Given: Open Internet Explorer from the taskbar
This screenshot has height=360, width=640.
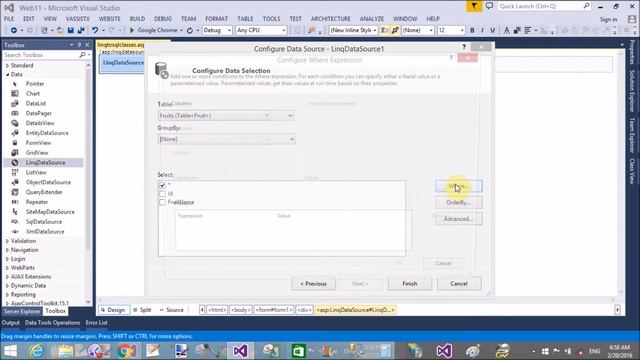Looking at the screenshot, I should 36,351.
